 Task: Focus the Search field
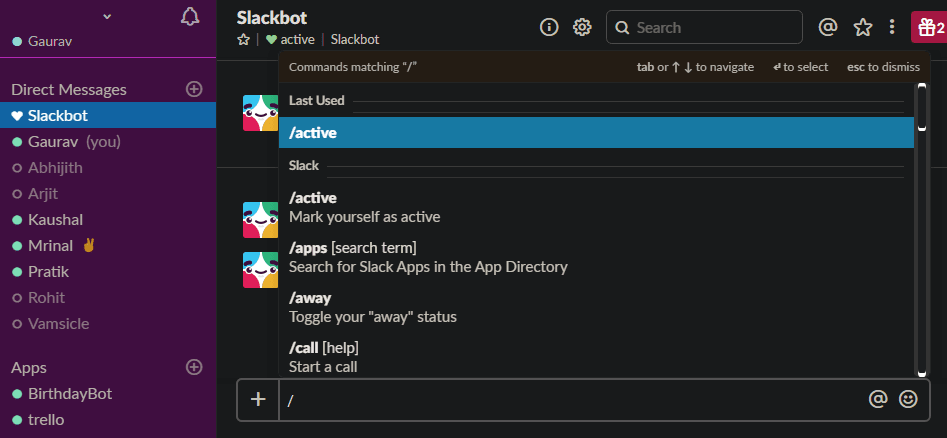coord(704,27)
